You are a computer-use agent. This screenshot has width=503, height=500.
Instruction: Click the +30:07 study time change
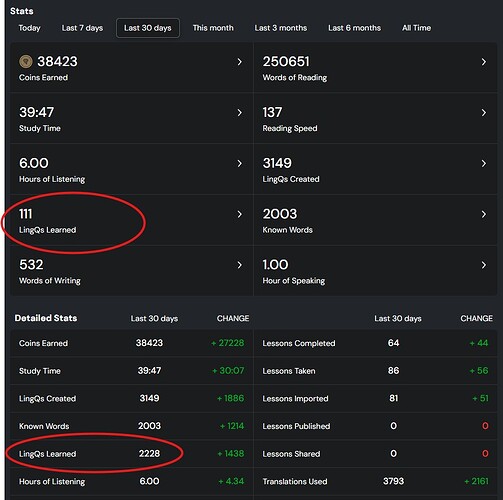tap(228, 371)
